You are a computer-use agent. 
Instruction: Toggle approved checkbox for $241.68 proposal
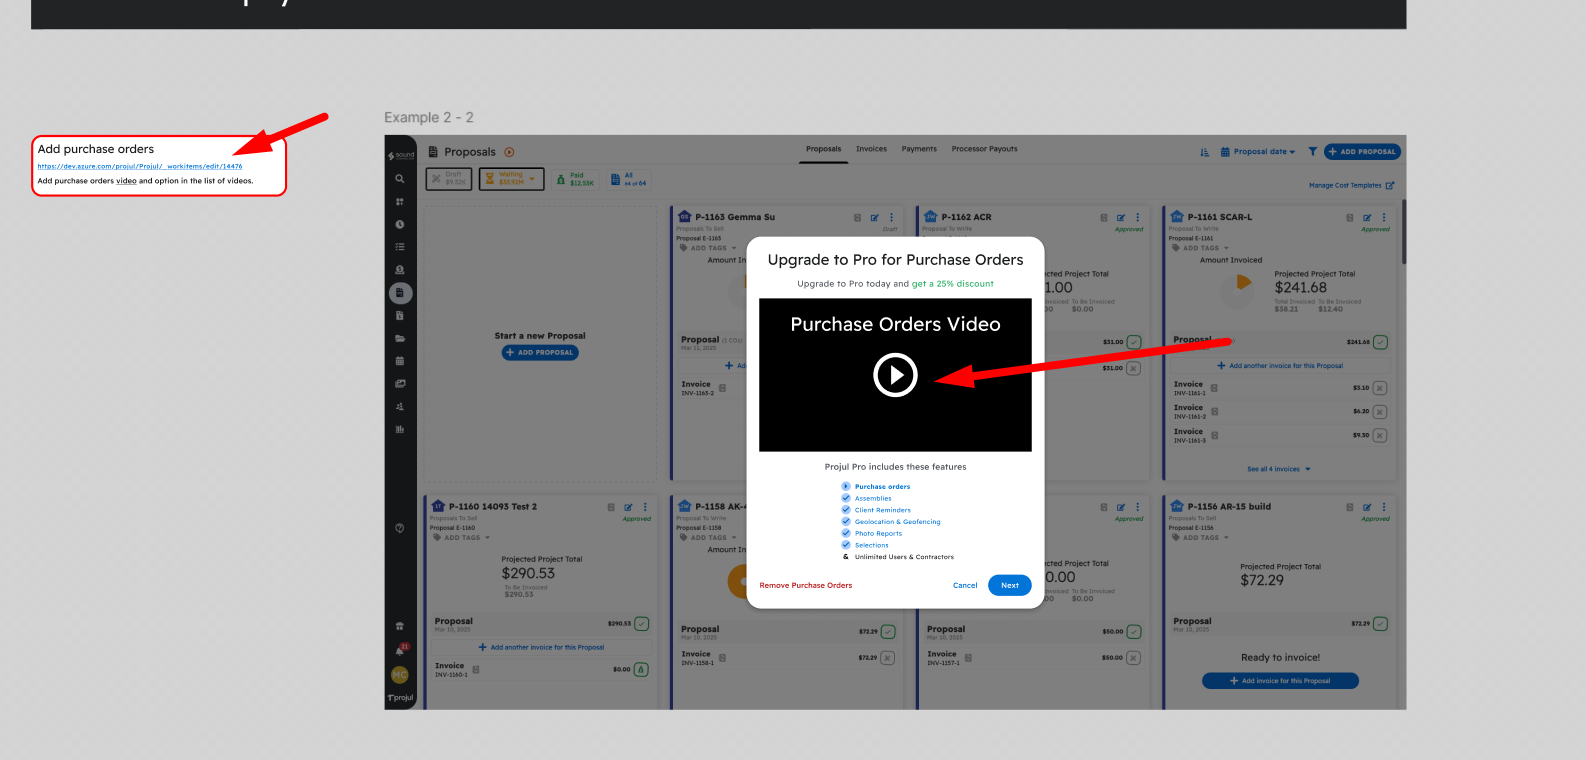click(x=1380, y=342)
